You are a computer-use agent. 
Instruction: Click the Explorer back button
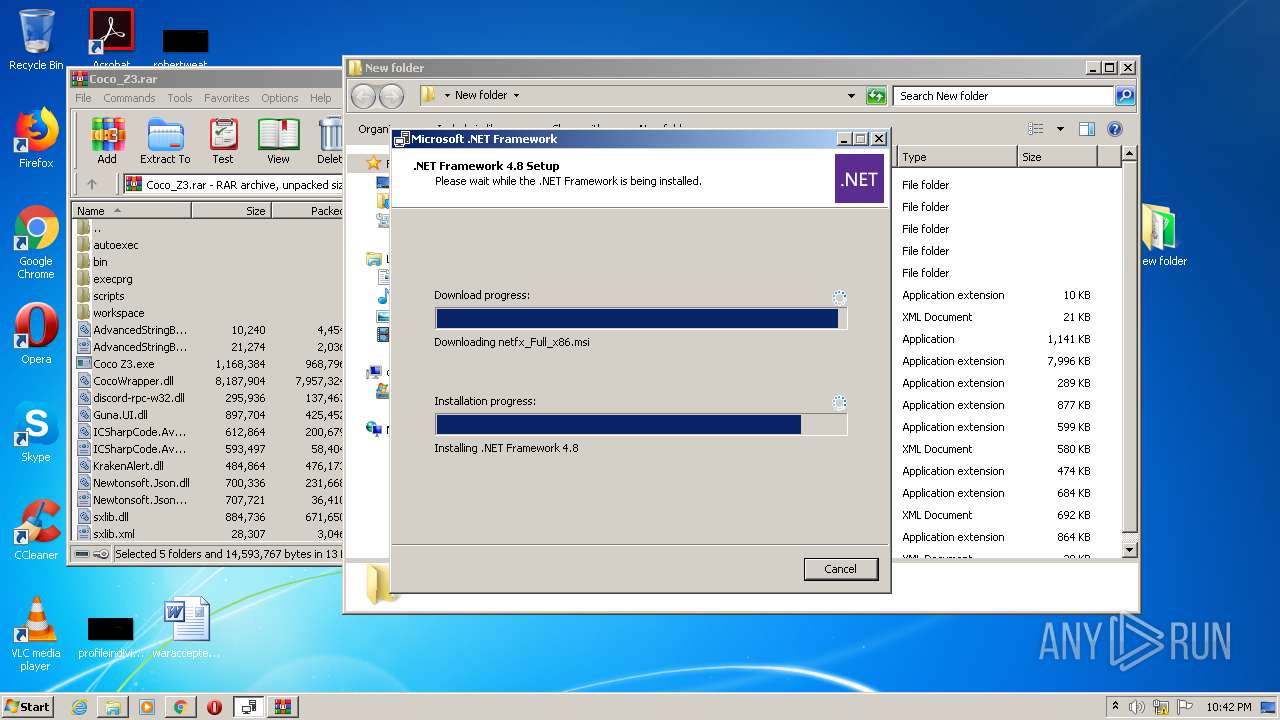point(363,96)
